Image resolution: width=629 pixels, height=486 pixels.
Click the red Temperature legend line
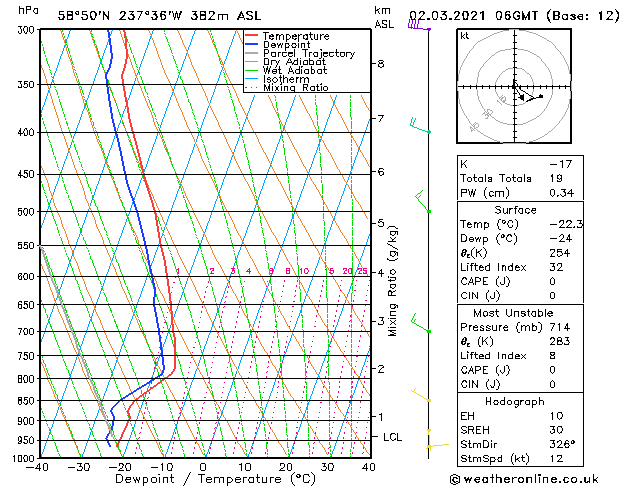pos(252,36)
